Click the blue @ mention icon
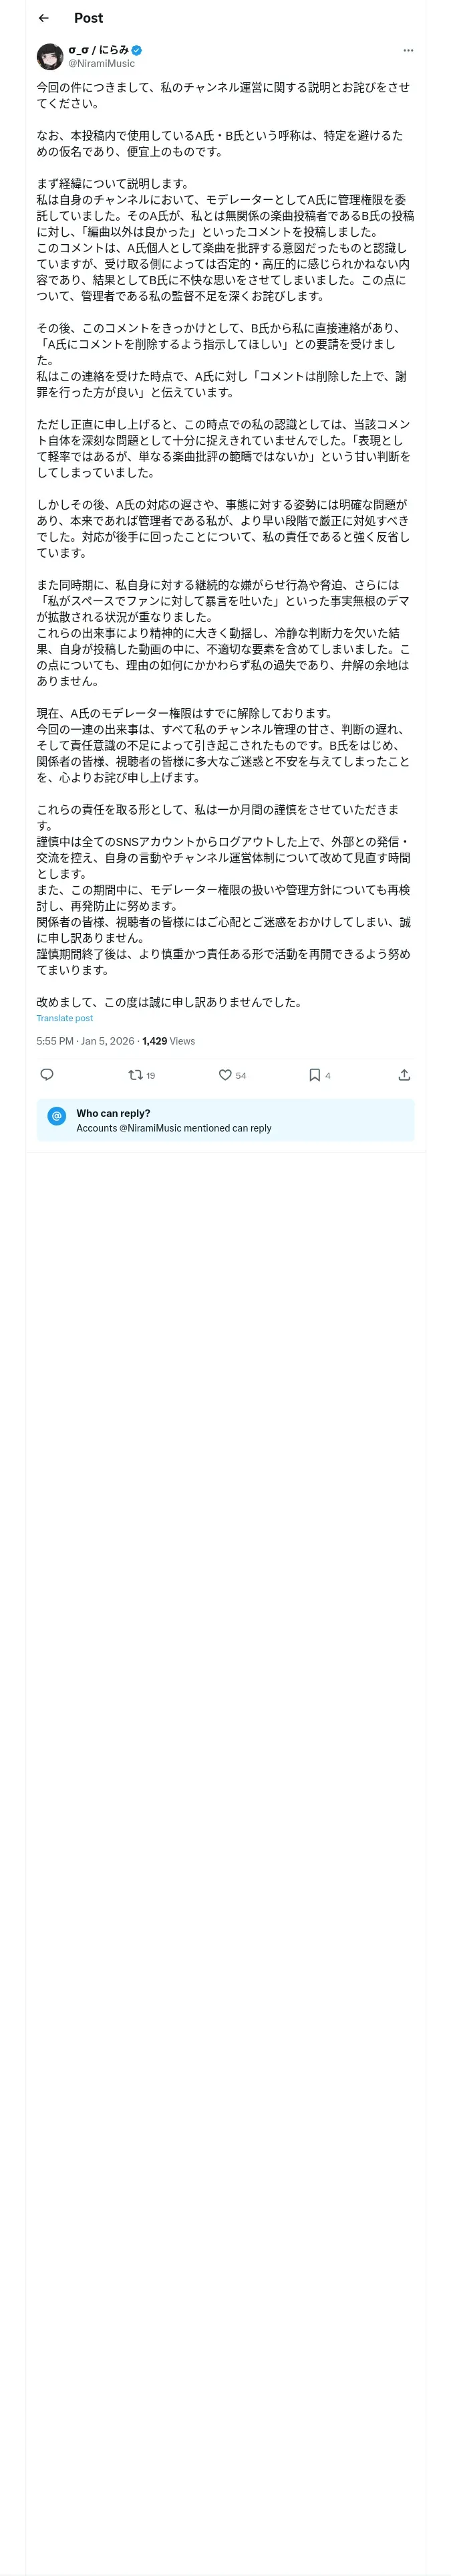The image size is (451, 2576). 56,1115
